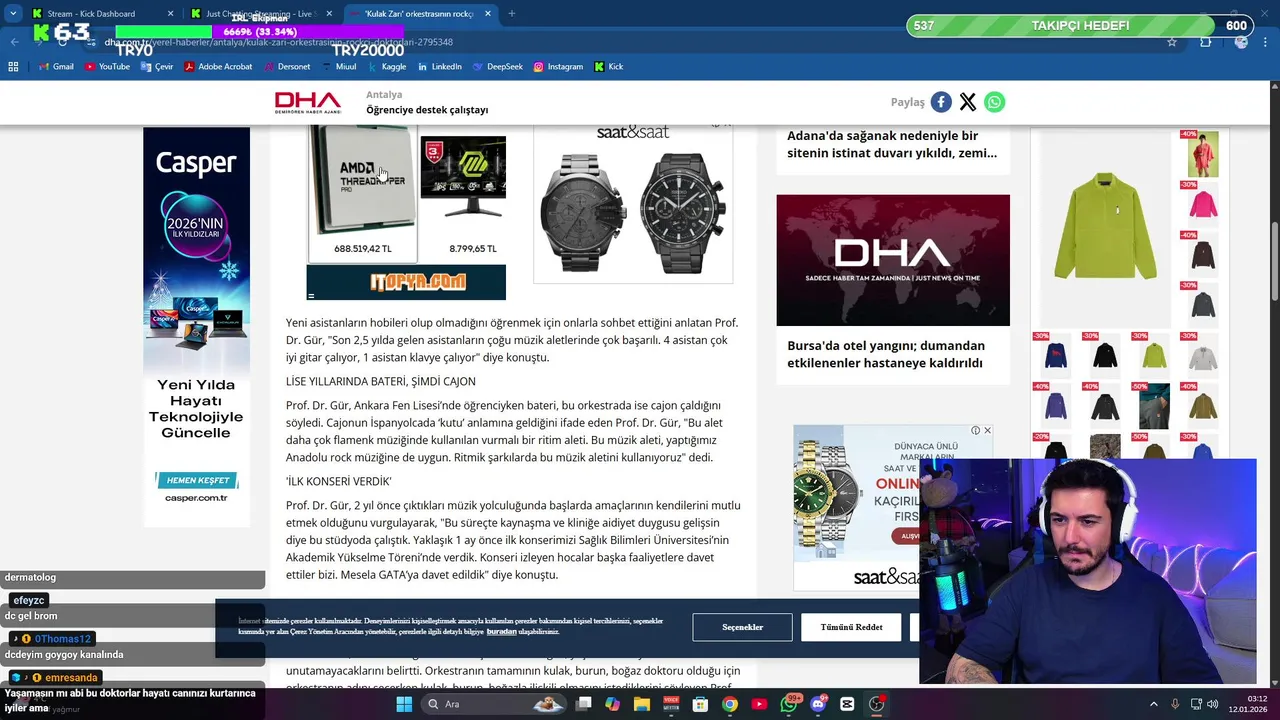Viewport: 1280px width, 720px height.
Task: Open Microsoft Store from the taskbar
Action: click(x=701, y=704)
